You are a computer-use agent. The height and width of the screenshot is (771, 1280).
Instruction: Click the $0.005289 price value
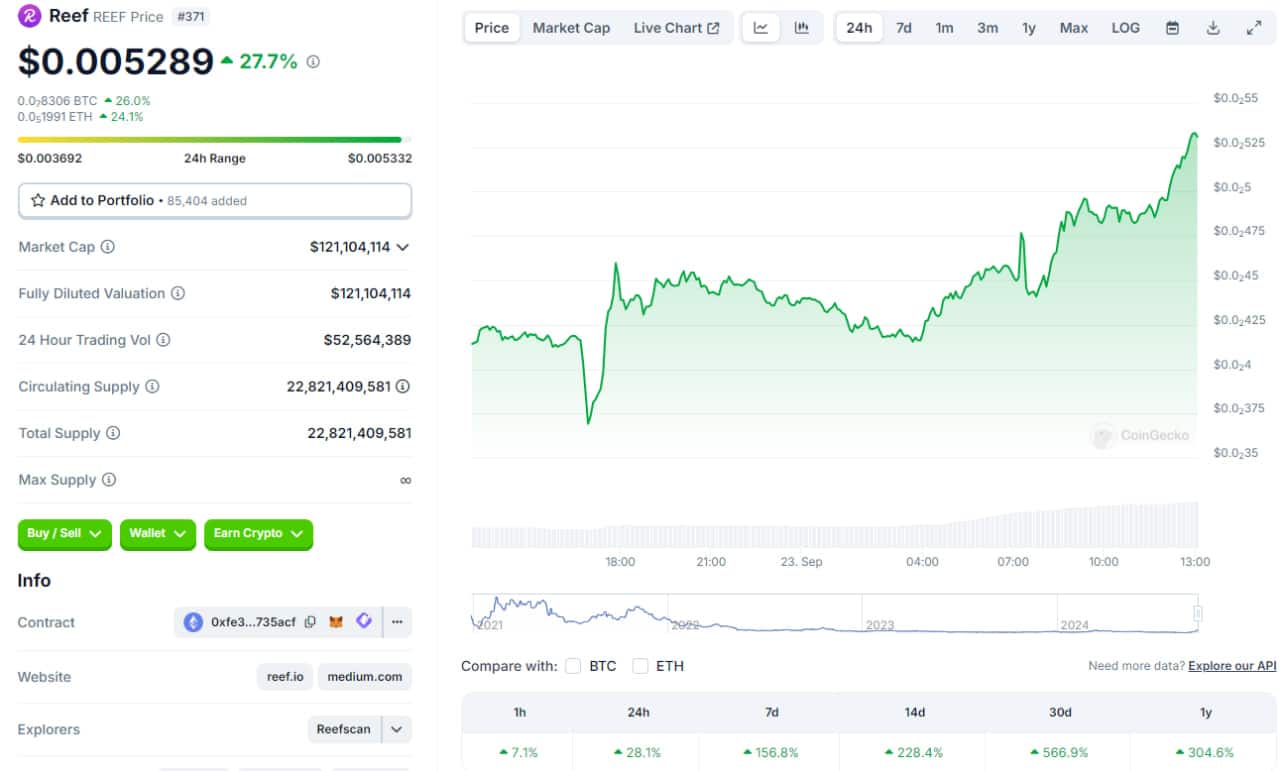click(116, 62)
